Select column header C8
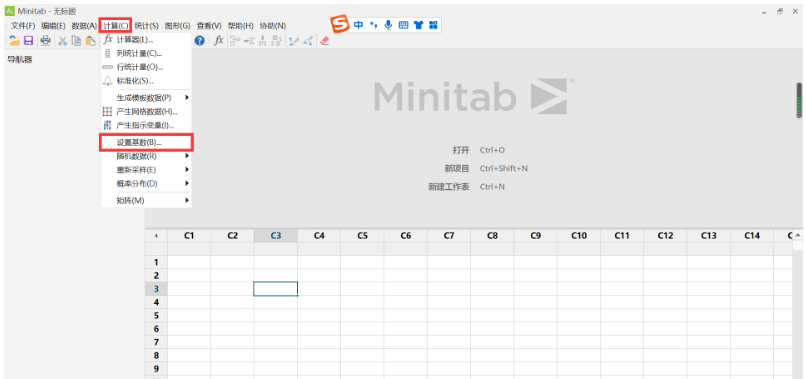 492,236
